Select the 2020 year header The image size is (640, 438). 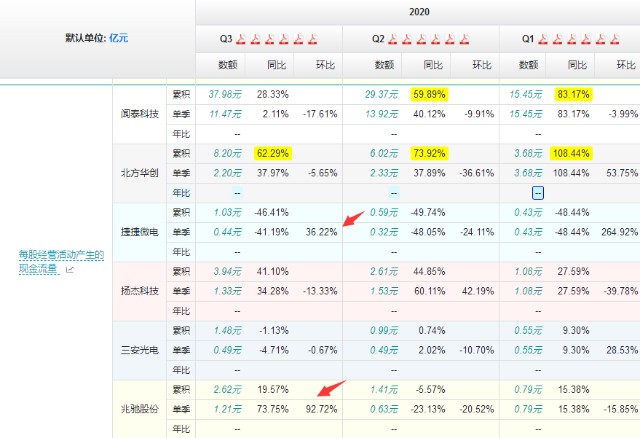click(x=418, y=12)
